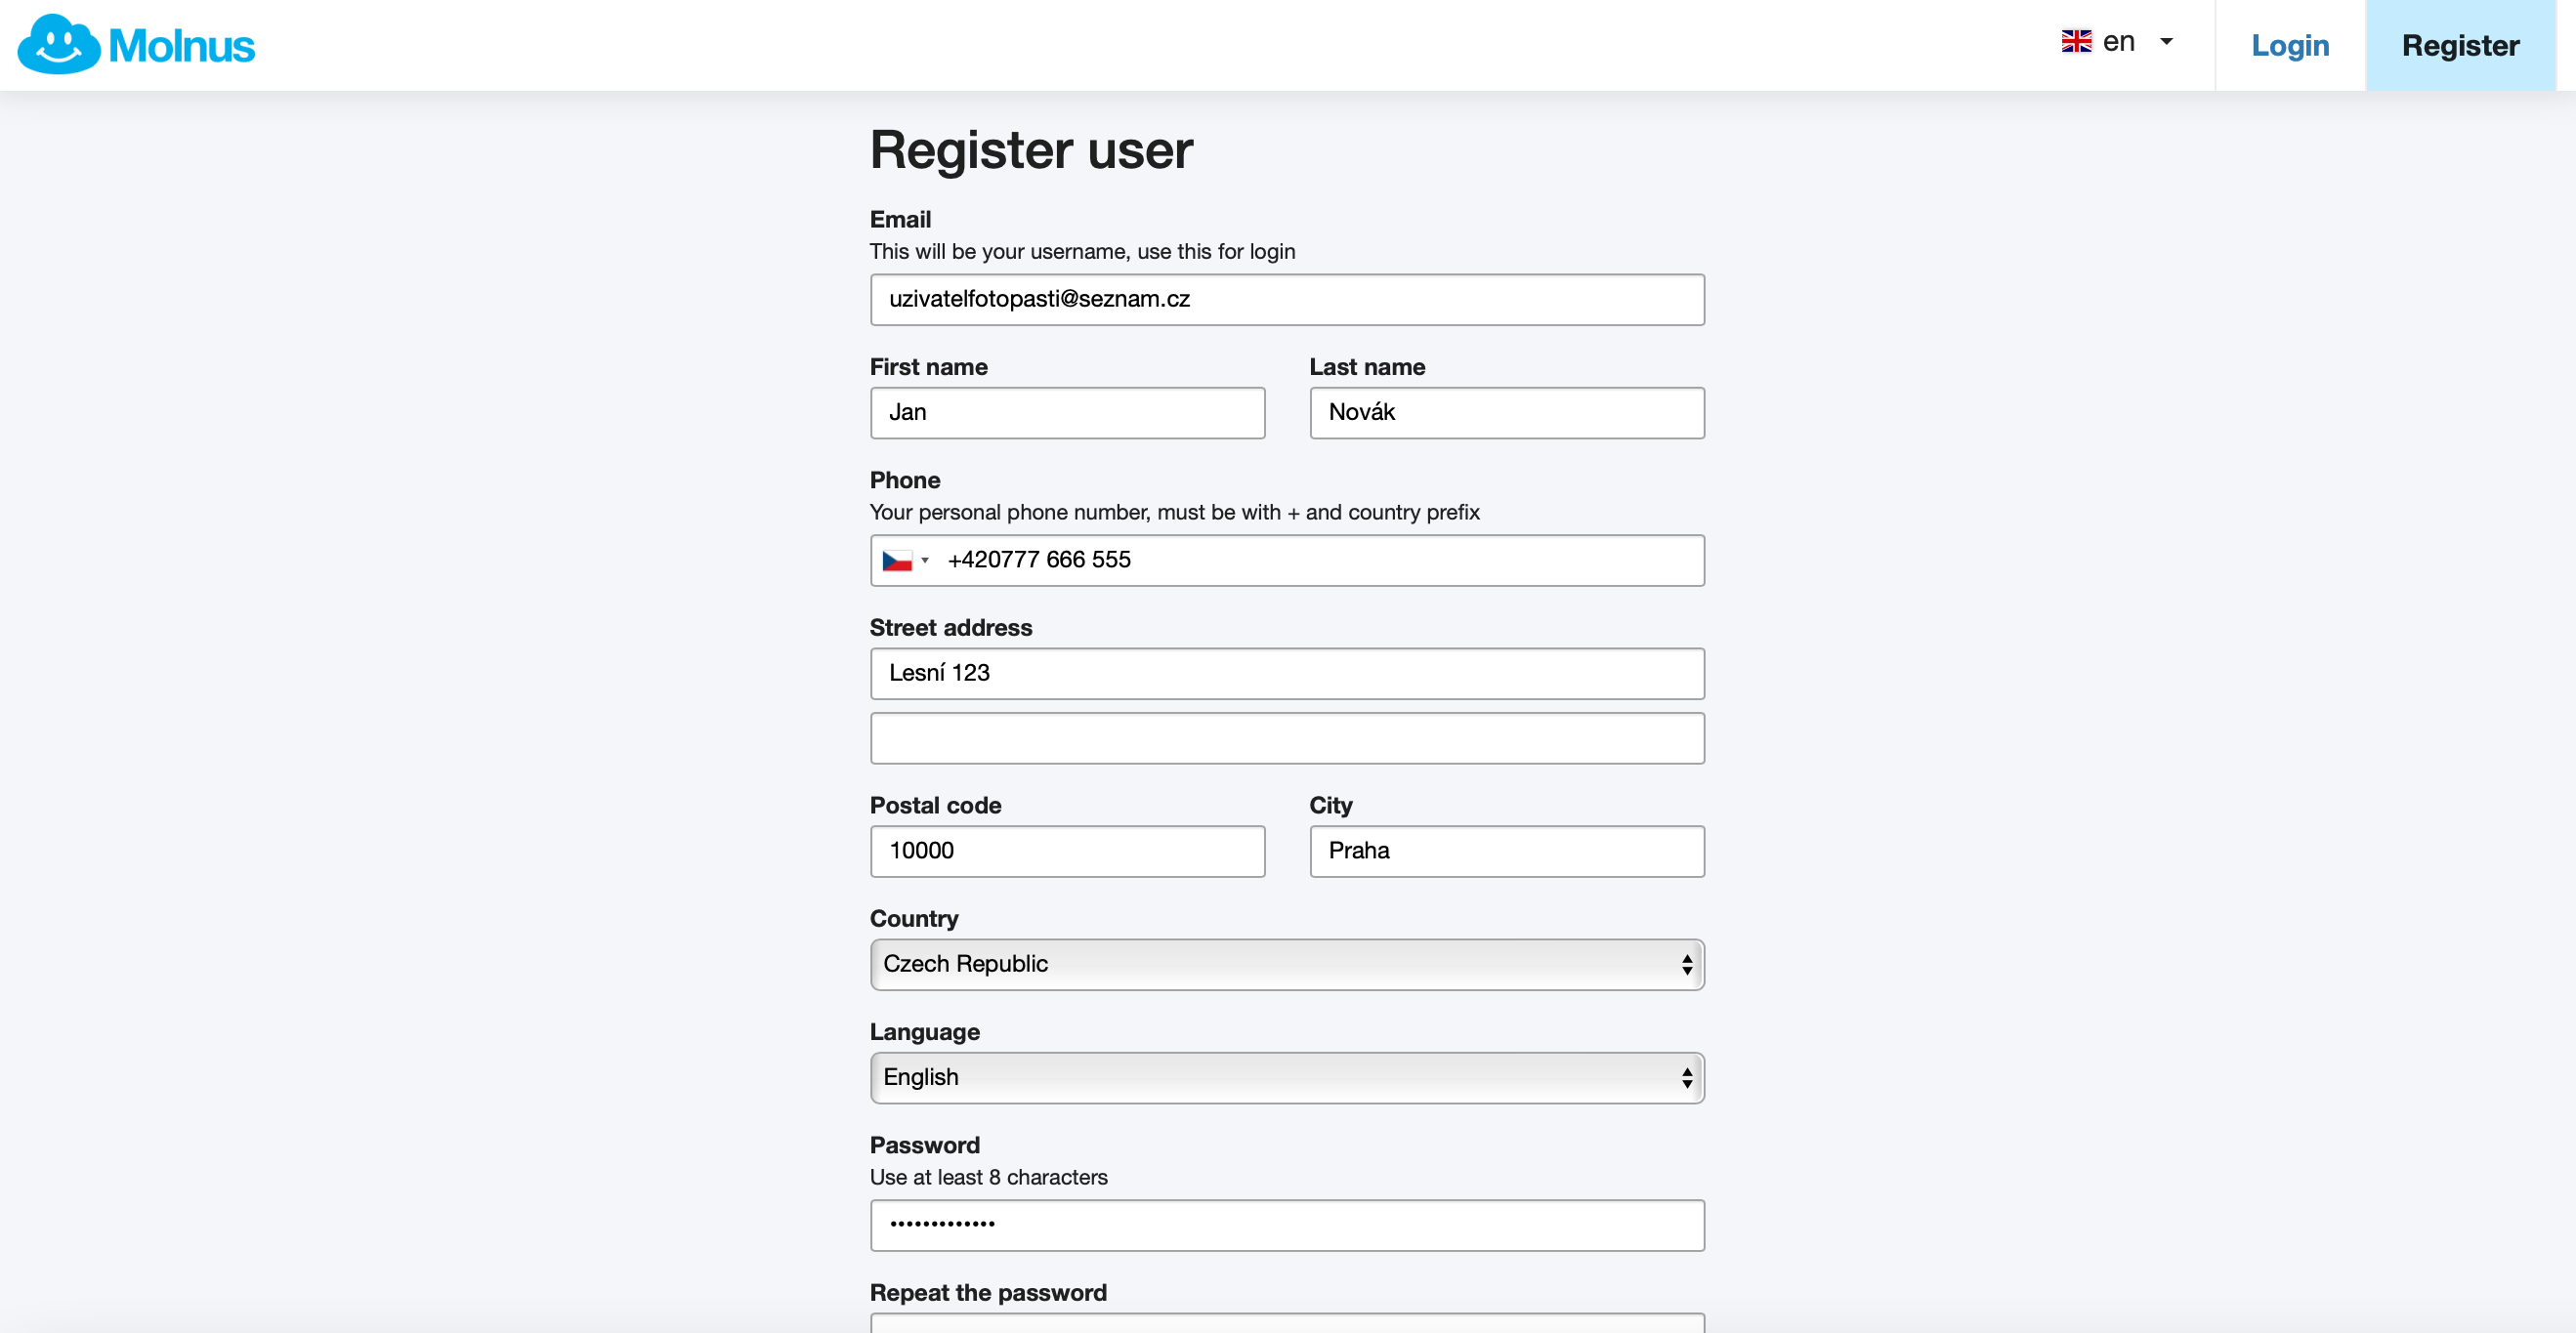Open the en language dropdown arrow
2576x1333 pixels.
(2166, 41)
